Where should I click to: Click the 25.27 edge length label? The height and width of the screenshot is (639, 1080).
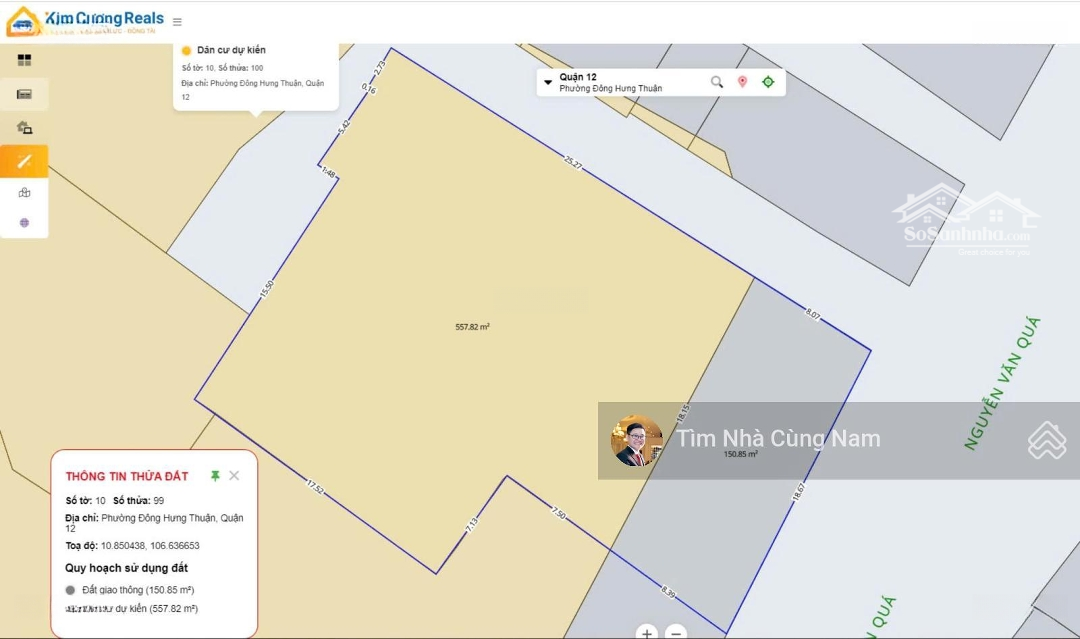pos(573,163)
